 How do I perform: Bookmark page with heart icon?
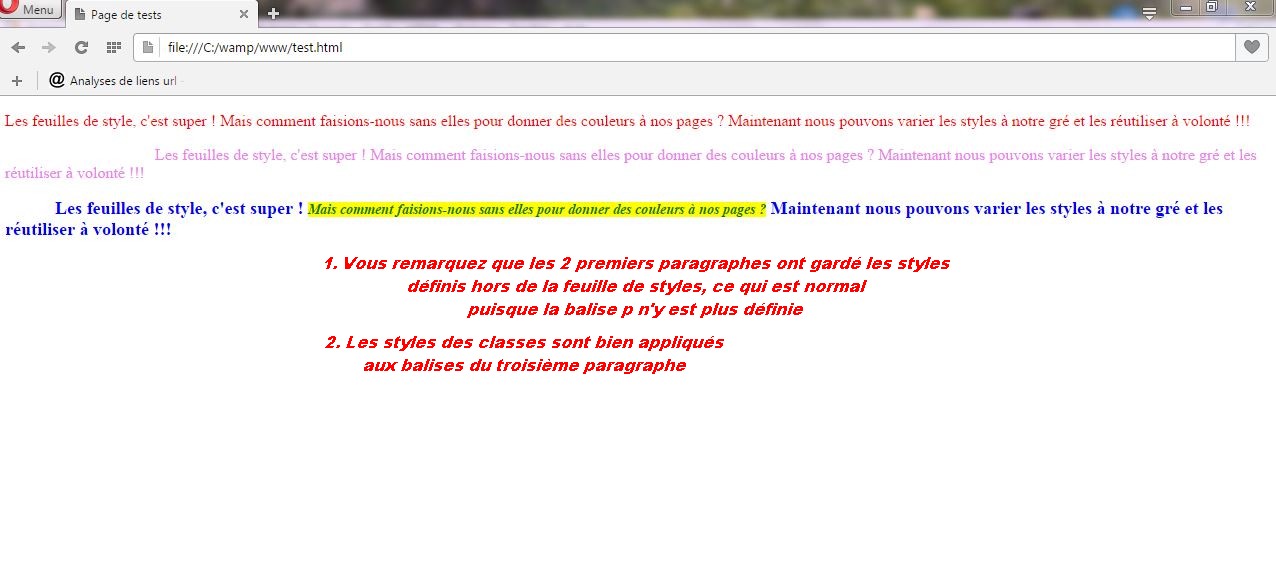[1251, 47]
